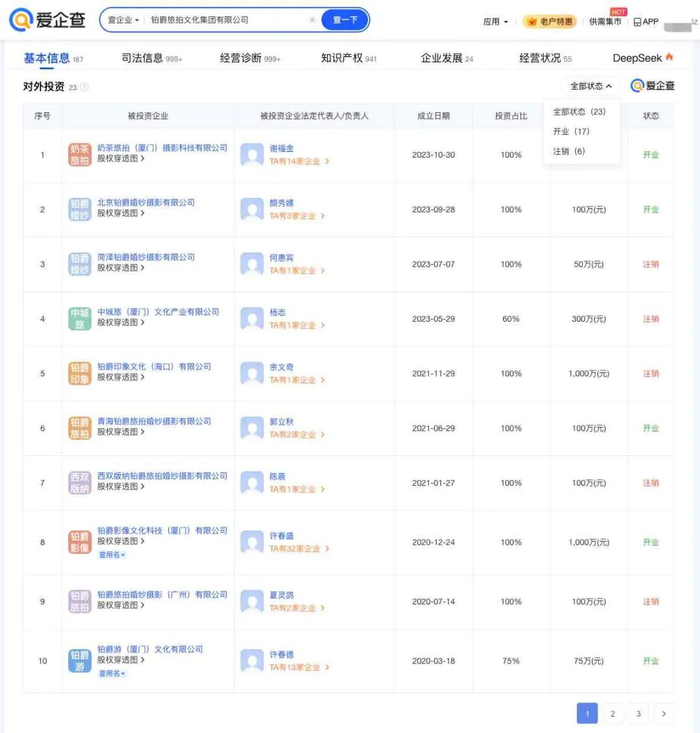Click avatar icon of 何惠宾
Screen dimensions: 700x733
[x=252, y=264]
